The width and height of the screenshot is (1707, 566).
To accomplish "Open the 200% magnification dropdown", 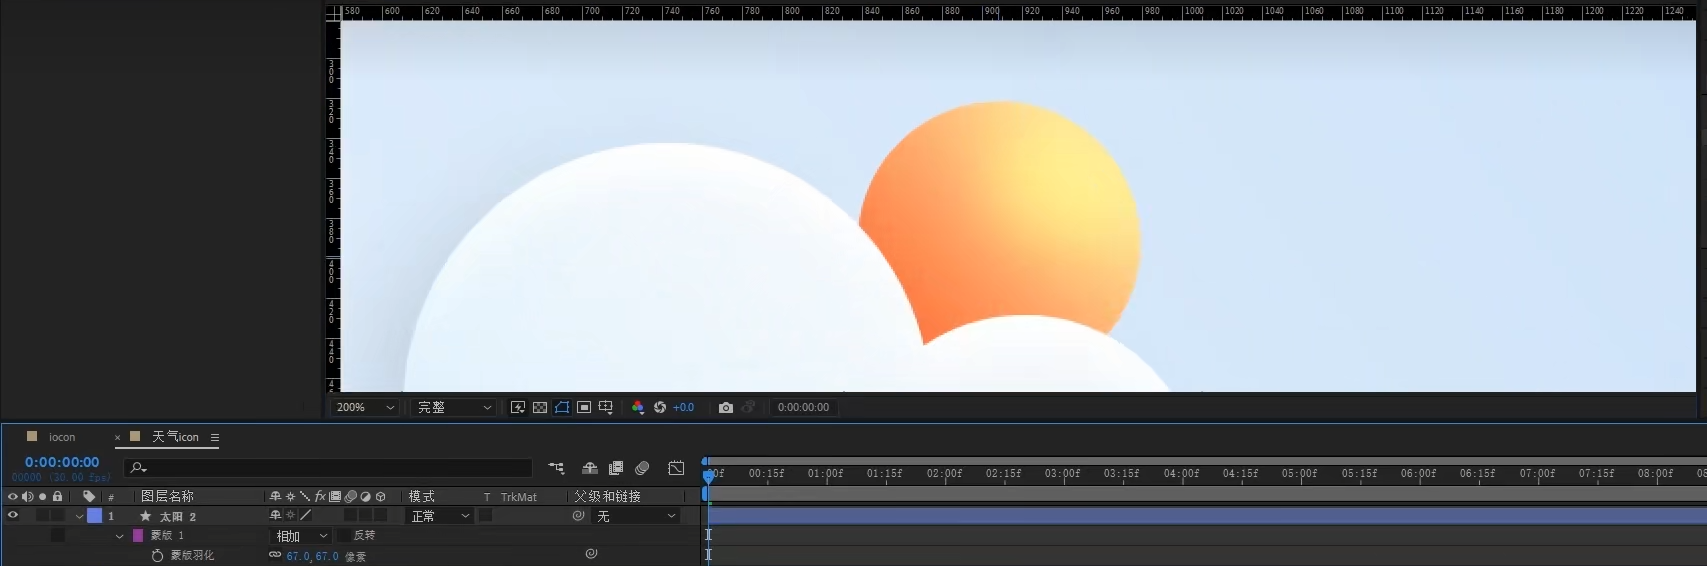I will (x=365, y=407).
